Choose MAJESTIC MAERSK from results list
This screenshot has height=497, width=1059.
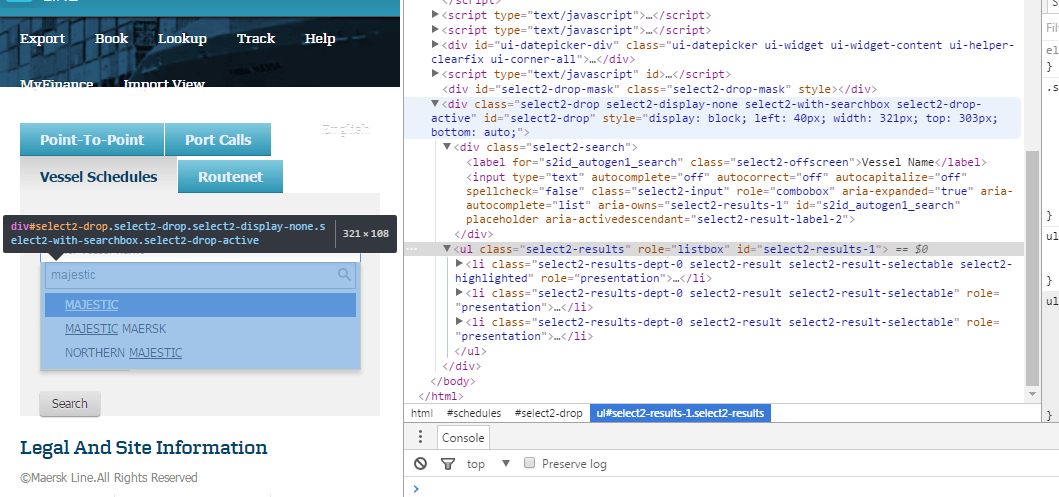click(115, 329)
